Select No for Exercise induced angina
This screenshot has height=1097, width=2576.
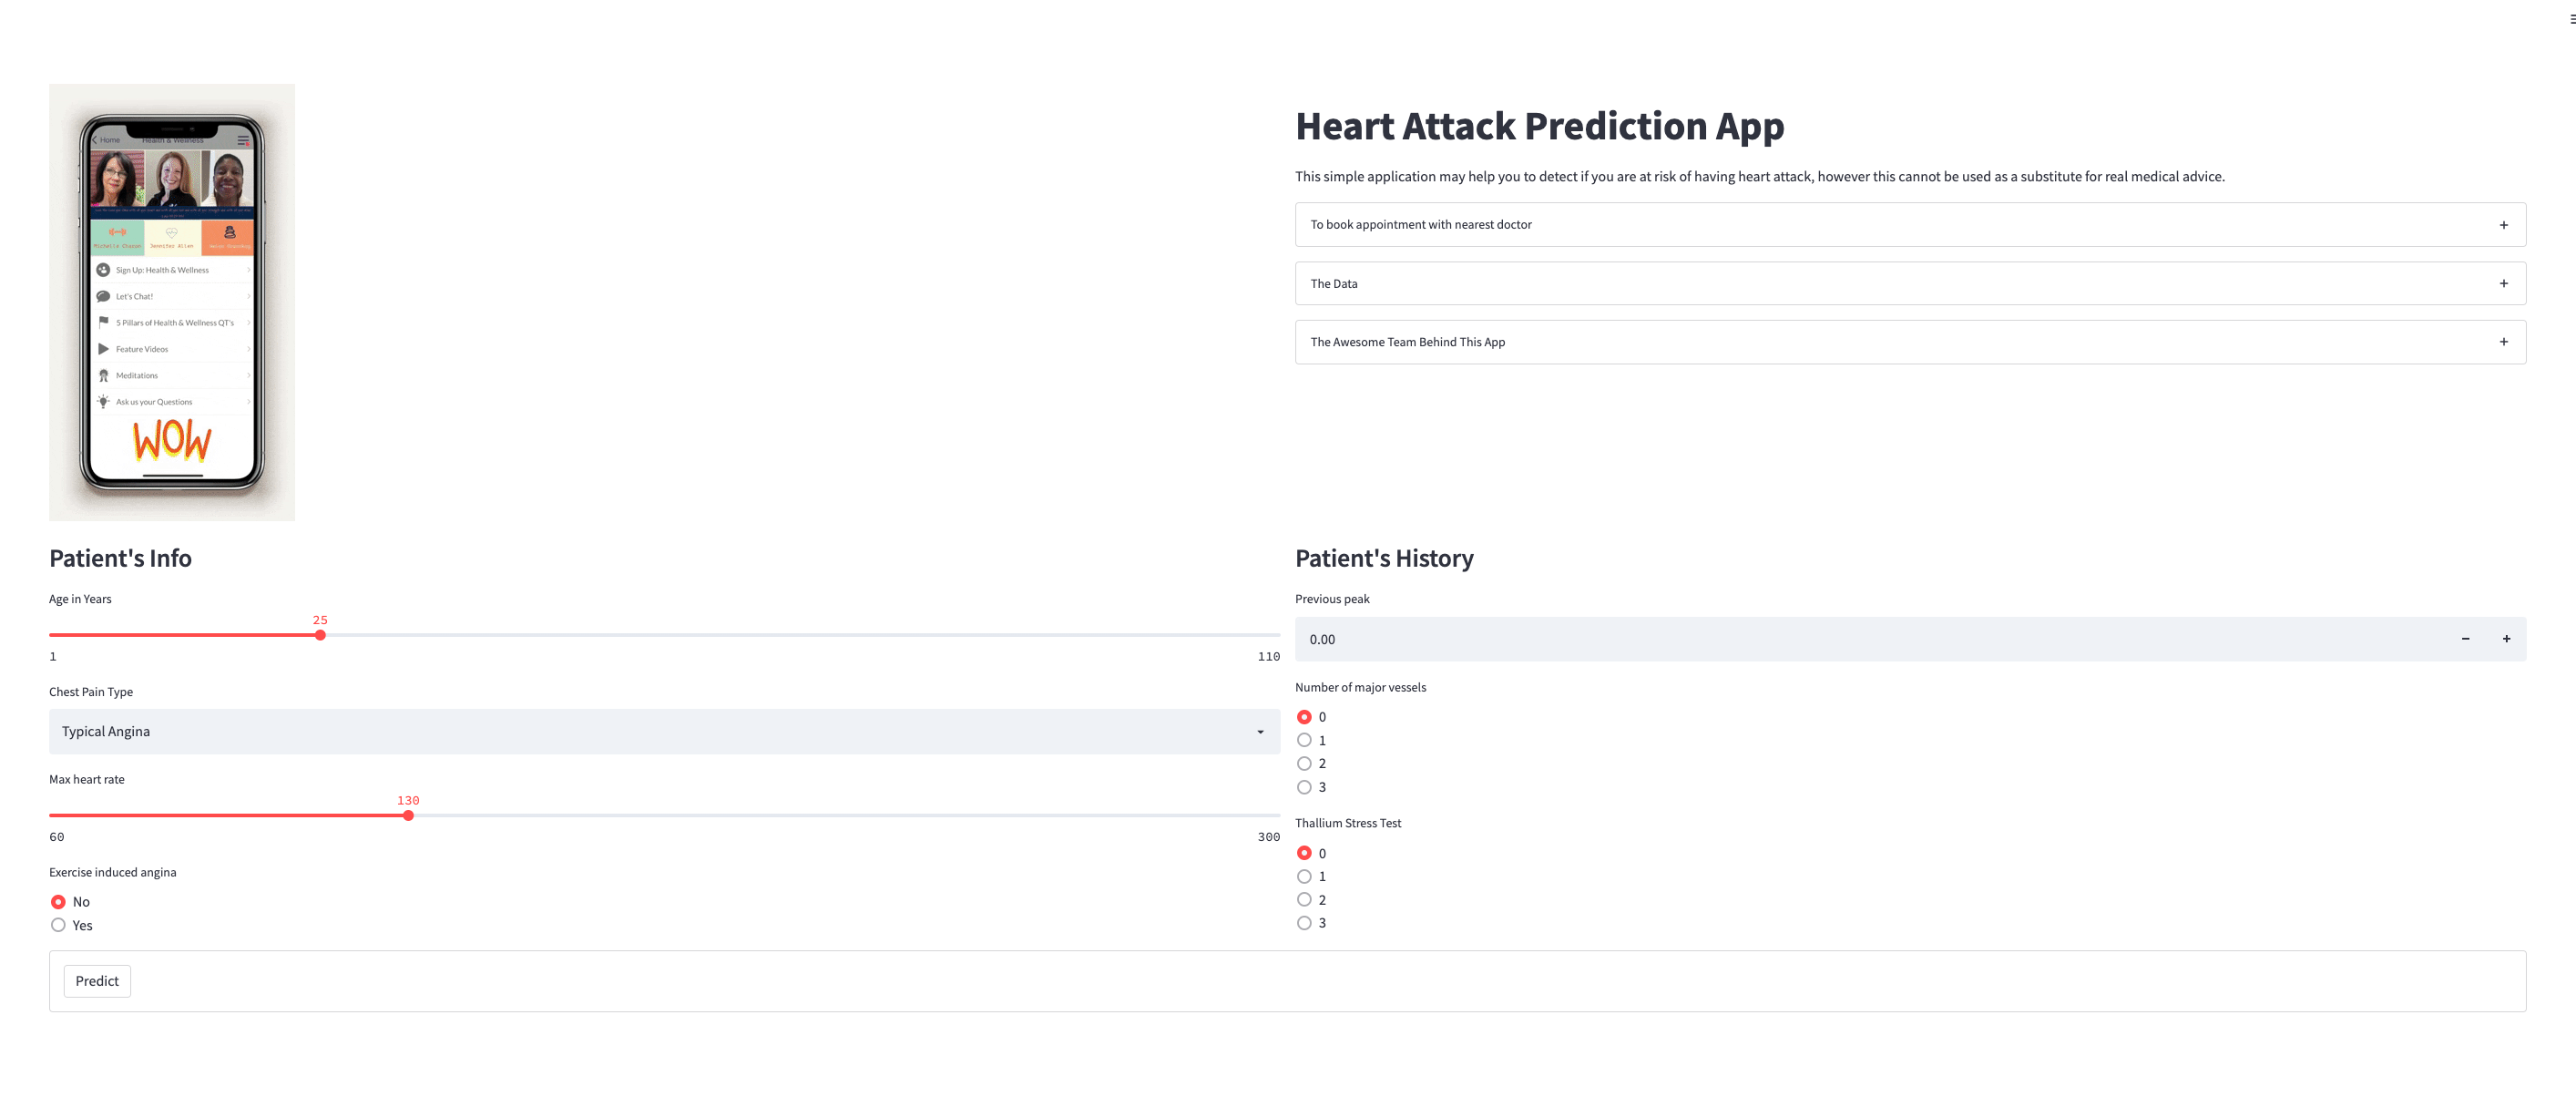pyautogui.click(x=58, y=901)
